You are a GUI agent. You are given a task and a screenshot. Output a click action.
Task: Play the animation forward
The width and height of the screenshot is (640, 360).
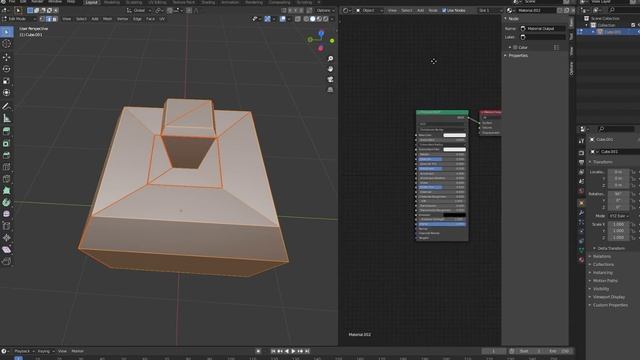coord(293,351)
